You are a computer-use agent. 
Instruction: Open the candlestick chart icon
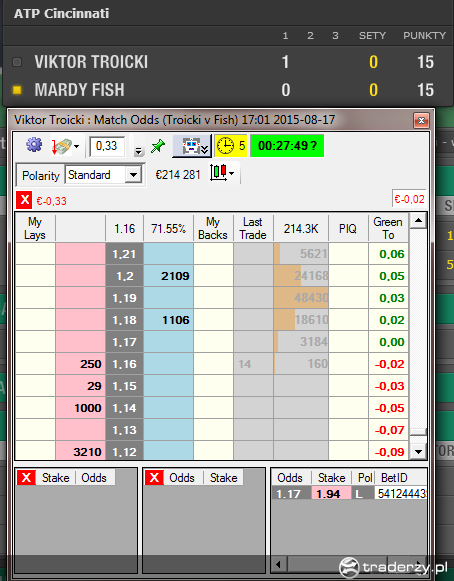click(219, 173)
